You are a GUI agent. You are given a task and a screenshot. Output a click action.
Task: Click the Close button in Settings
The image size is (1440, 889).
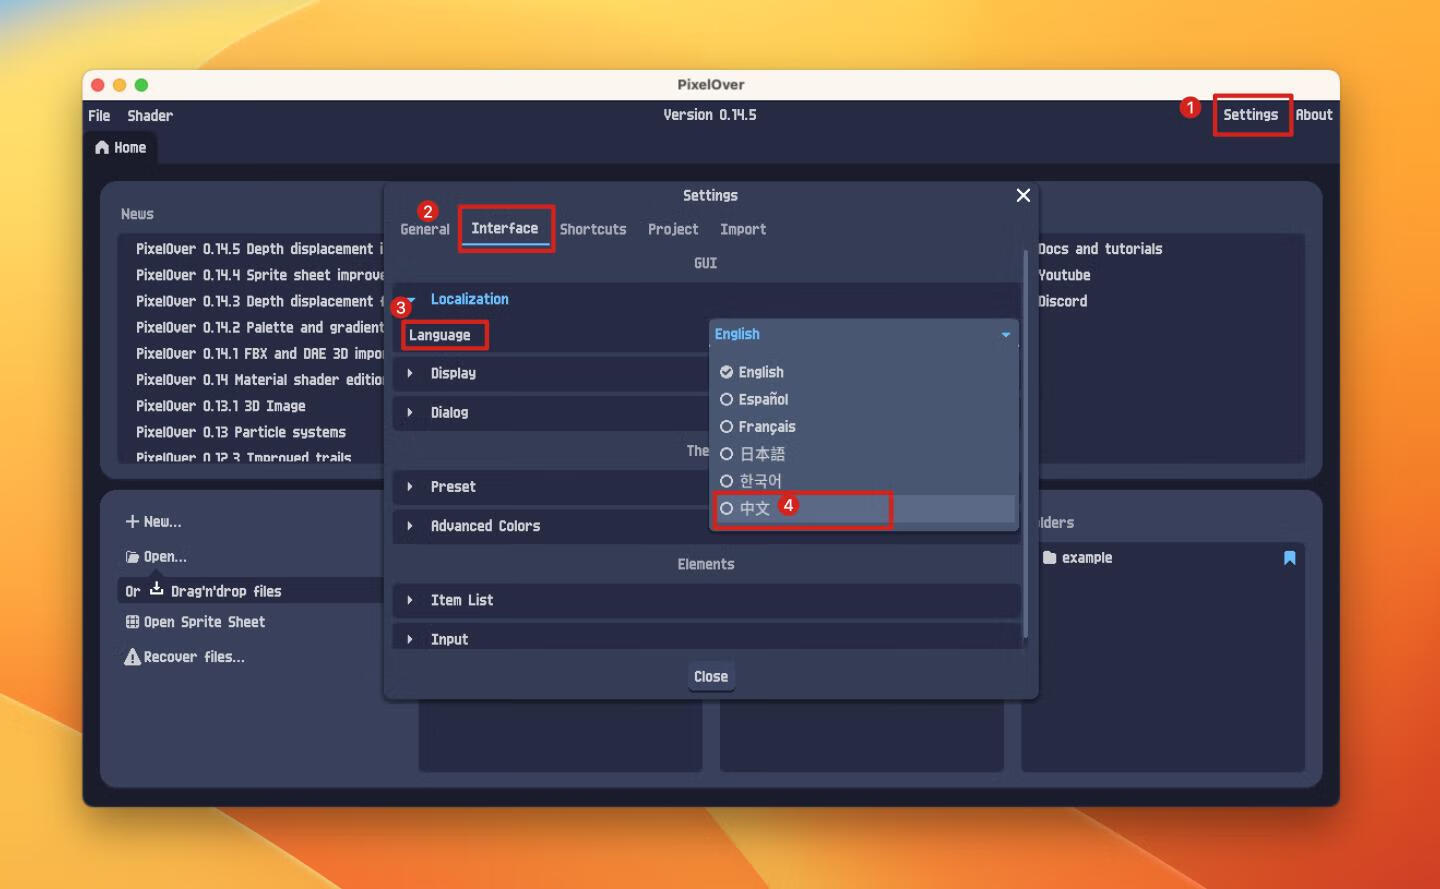(711, 677)
